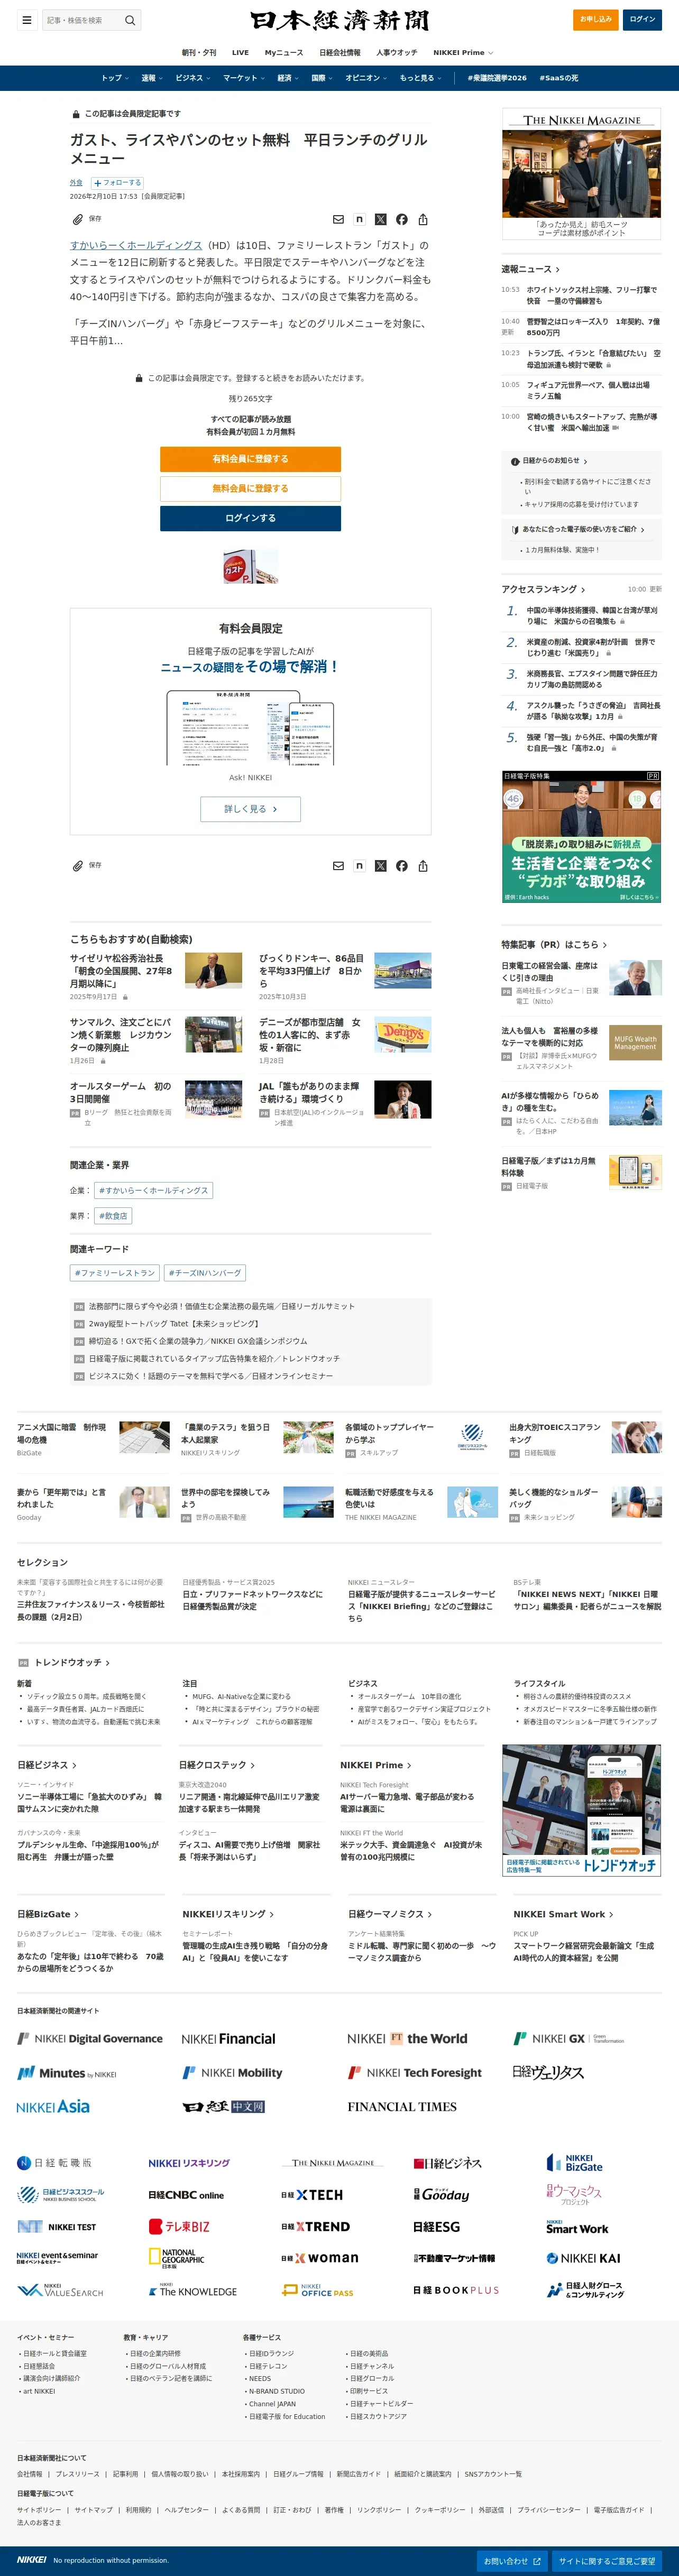Click the Facebook icon below Ask! NIKKEI box
Viewport: 679px width, 2576px height.
pyautogui.click(x=401, y=866)
